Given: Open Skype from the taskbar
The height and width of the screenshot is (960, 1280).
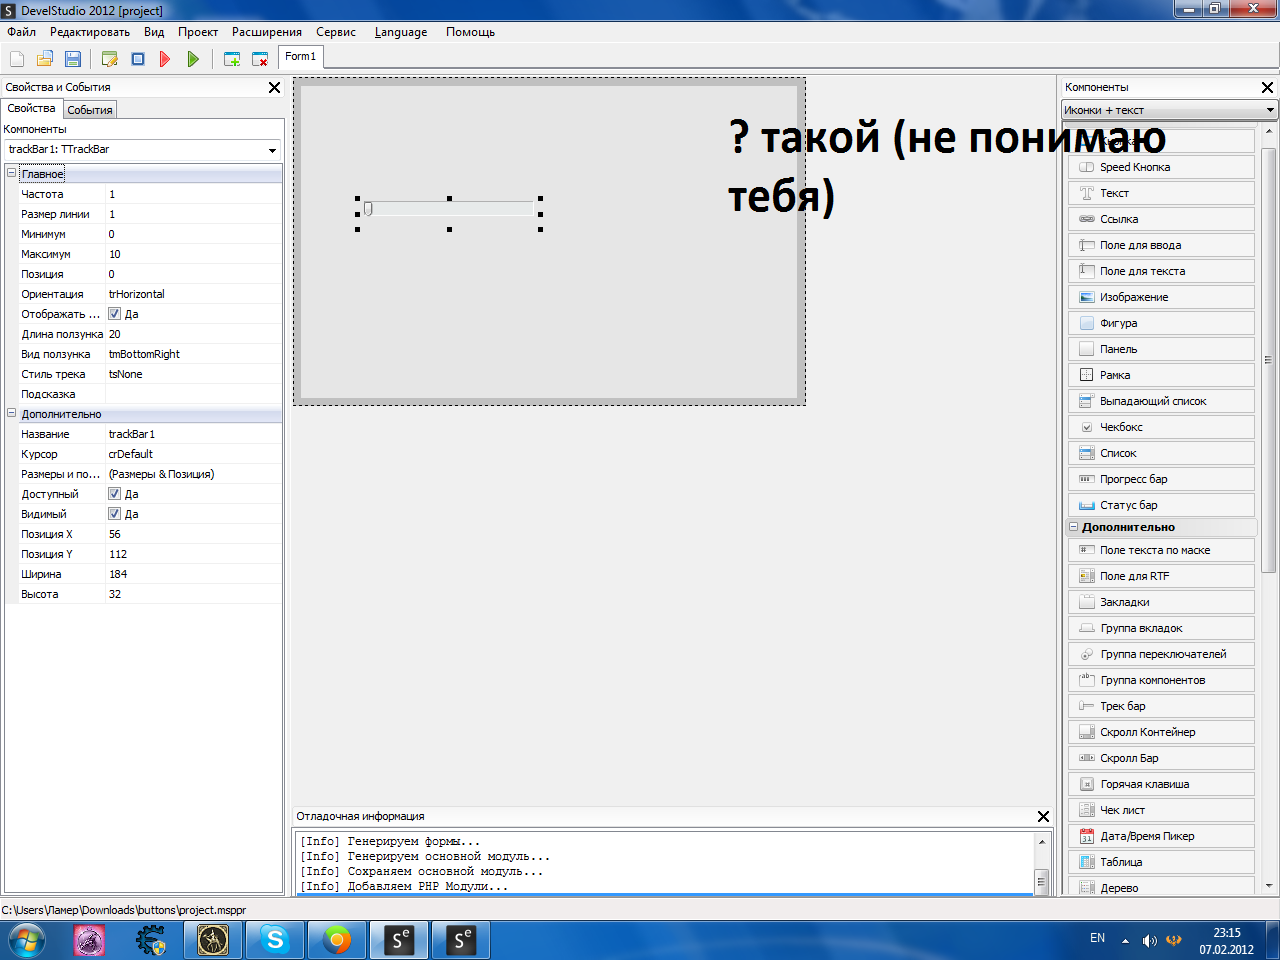Looking at the screenshot, I should pos(275,940).
